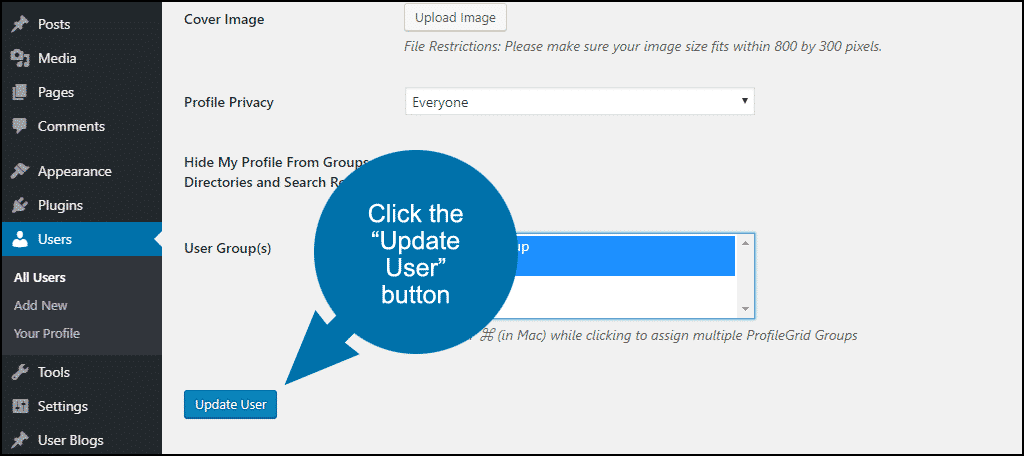Screen dimensions: 1024x456
Task: Click the Pages icon in sidebar
Action: click(x=21, y=92)
